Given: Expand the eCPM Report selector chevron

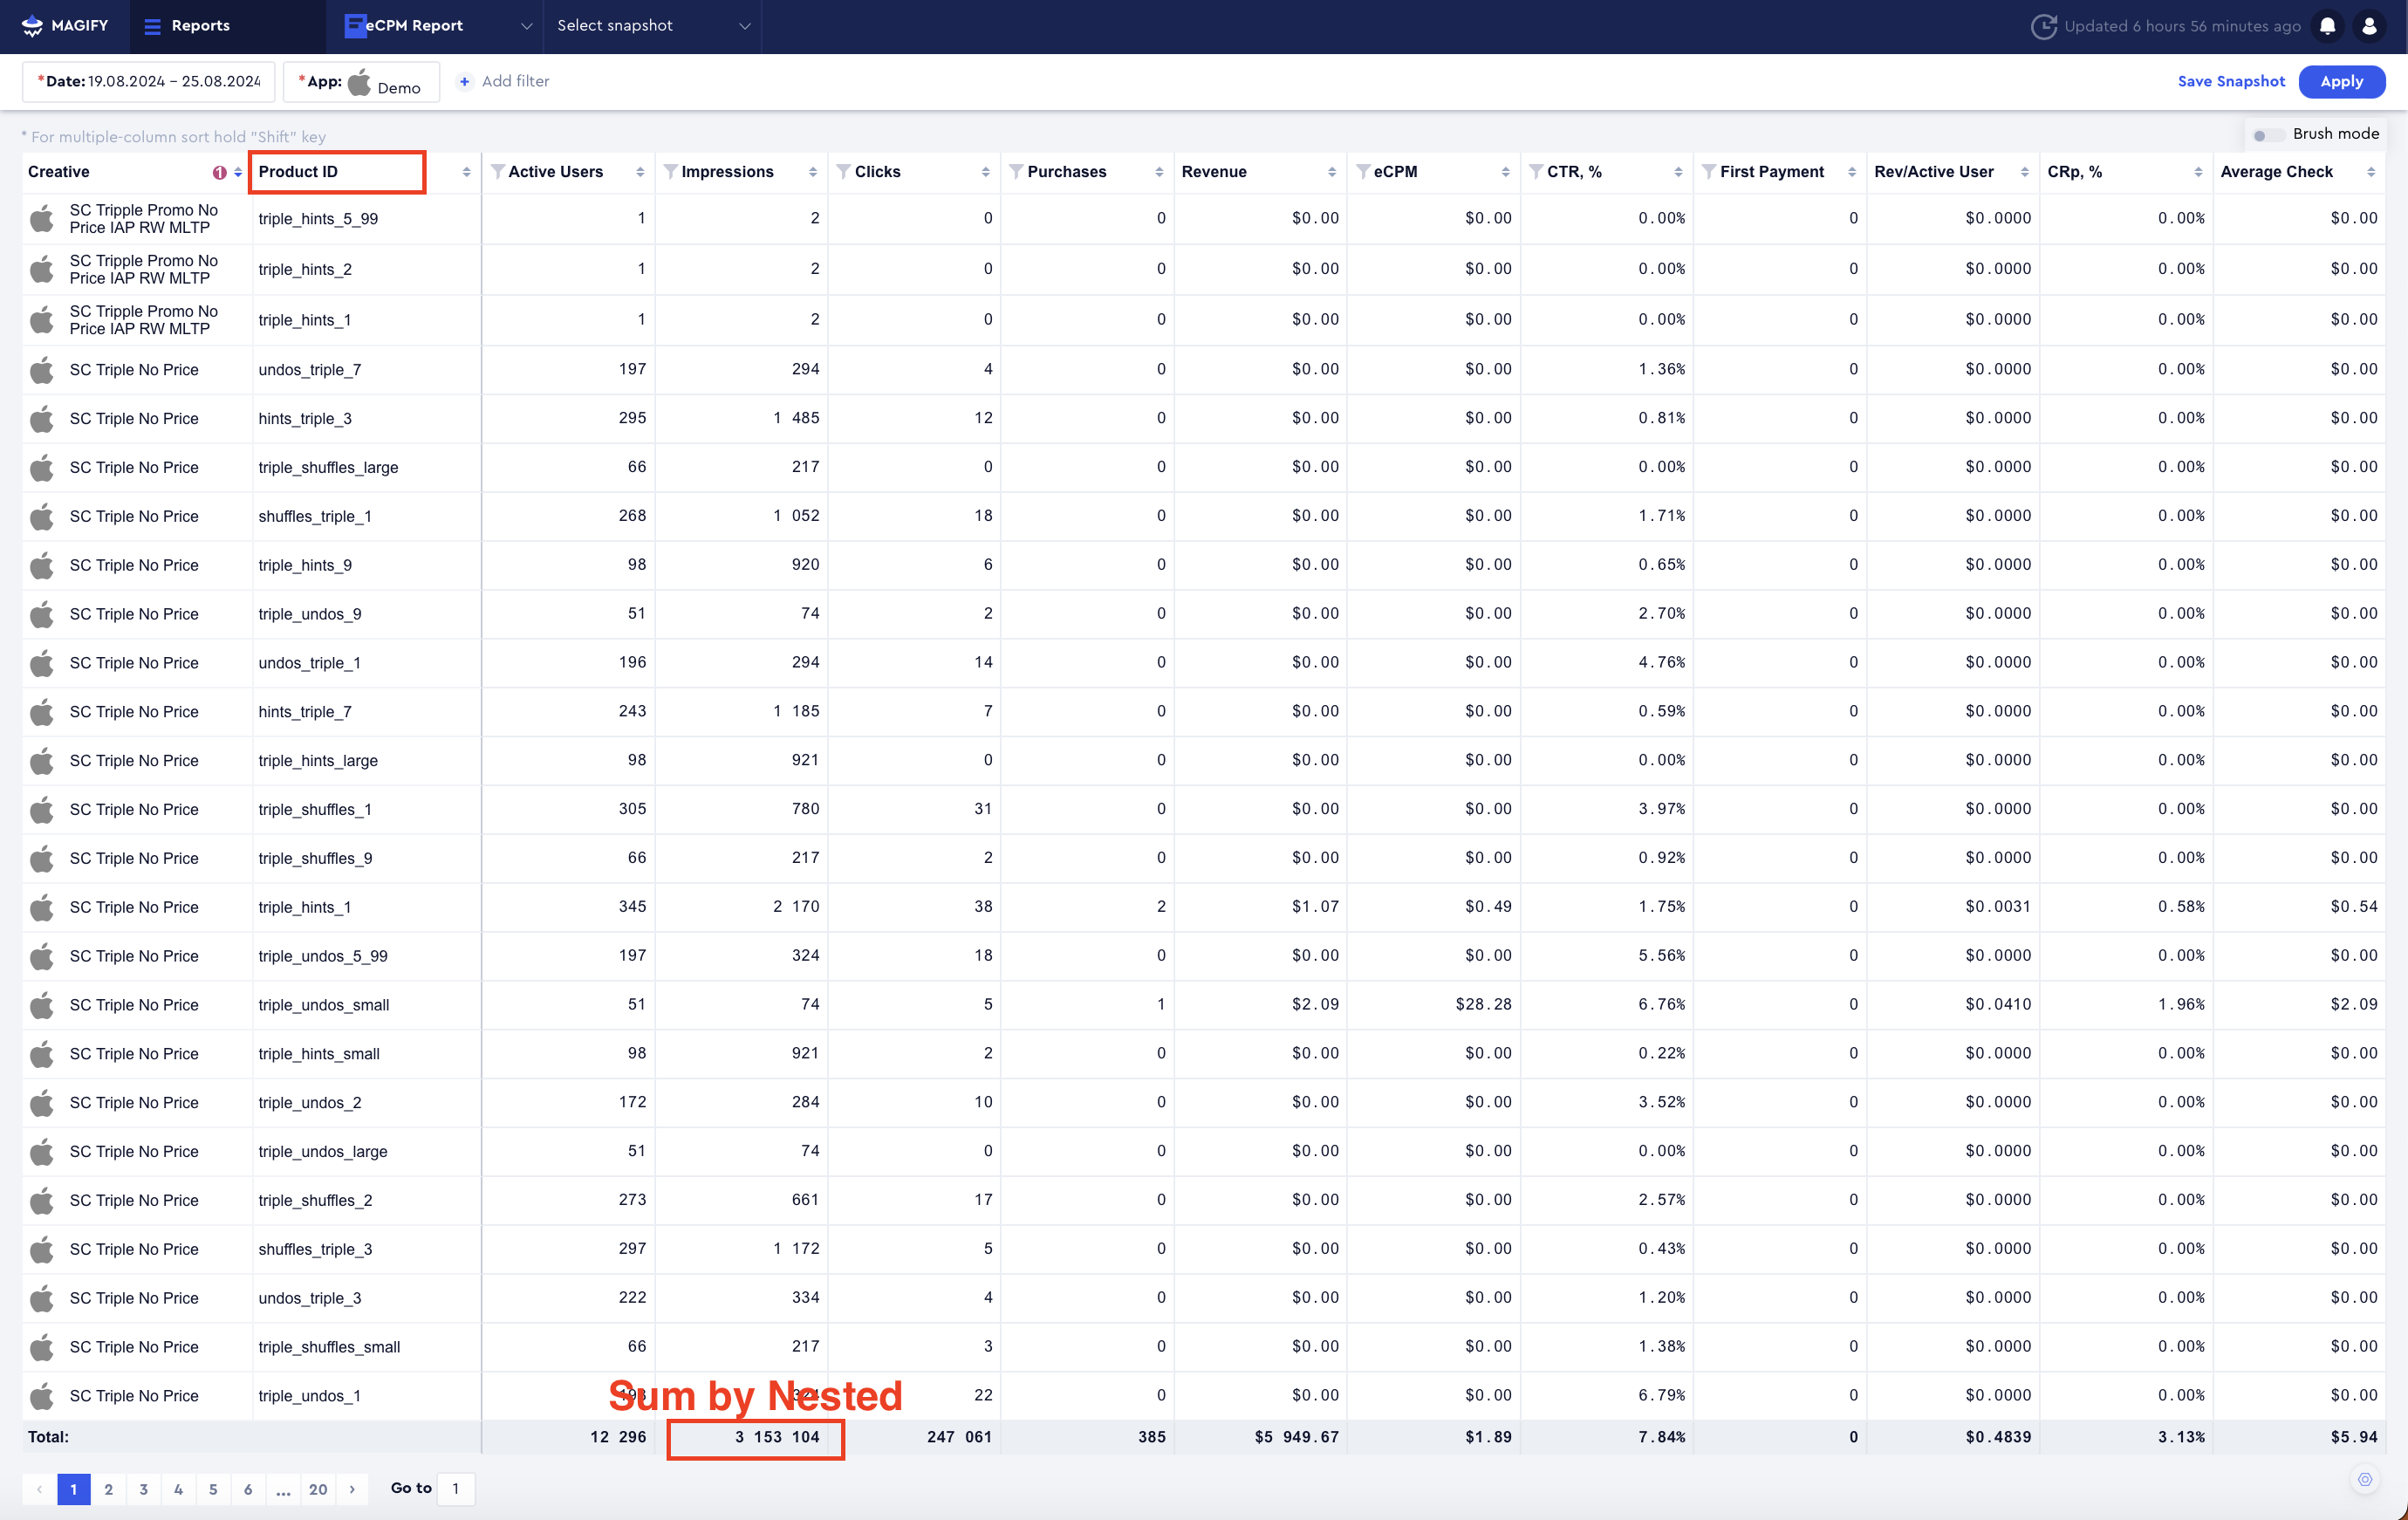Looking at the screenshot, I should (526, 26).
